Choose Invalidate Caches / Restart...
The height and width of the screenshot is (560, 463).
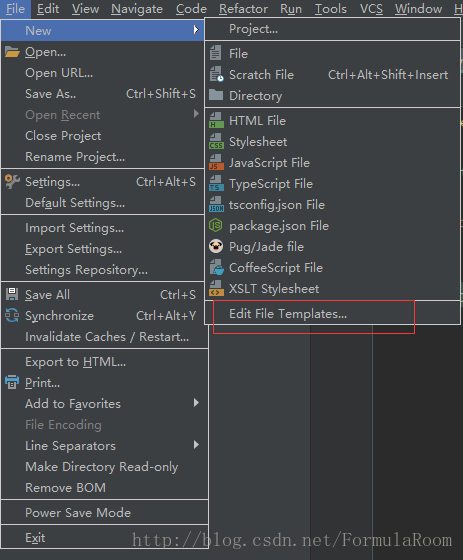105,336
